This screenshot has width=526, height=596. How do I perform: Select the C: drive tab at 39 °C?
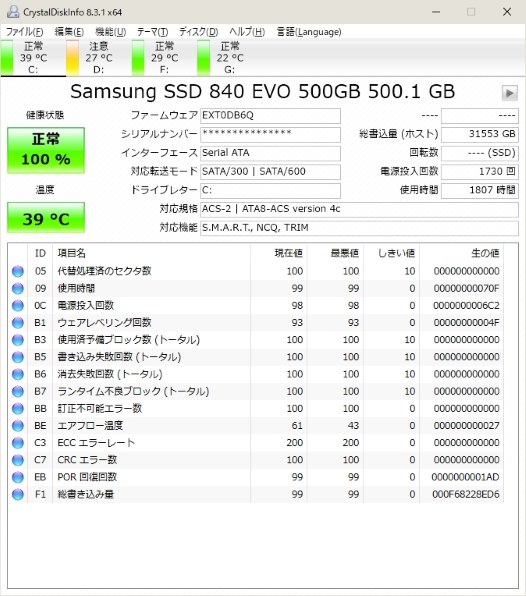(x=33, y=58)
